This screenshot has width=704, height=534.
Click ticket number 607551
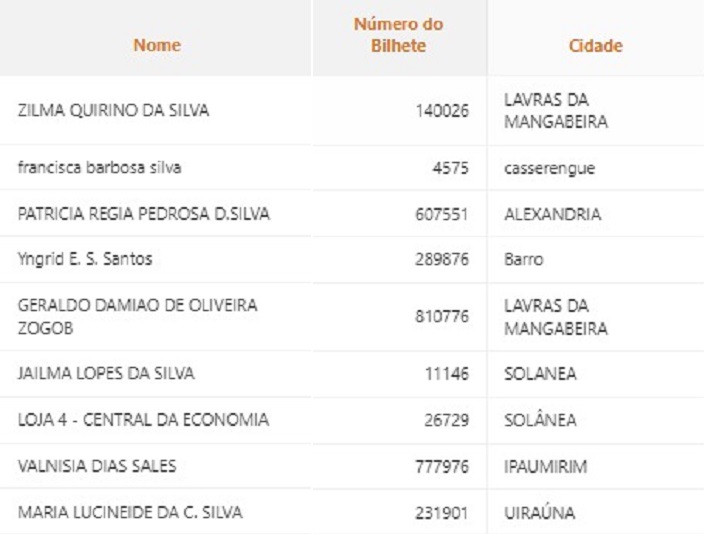442,214
